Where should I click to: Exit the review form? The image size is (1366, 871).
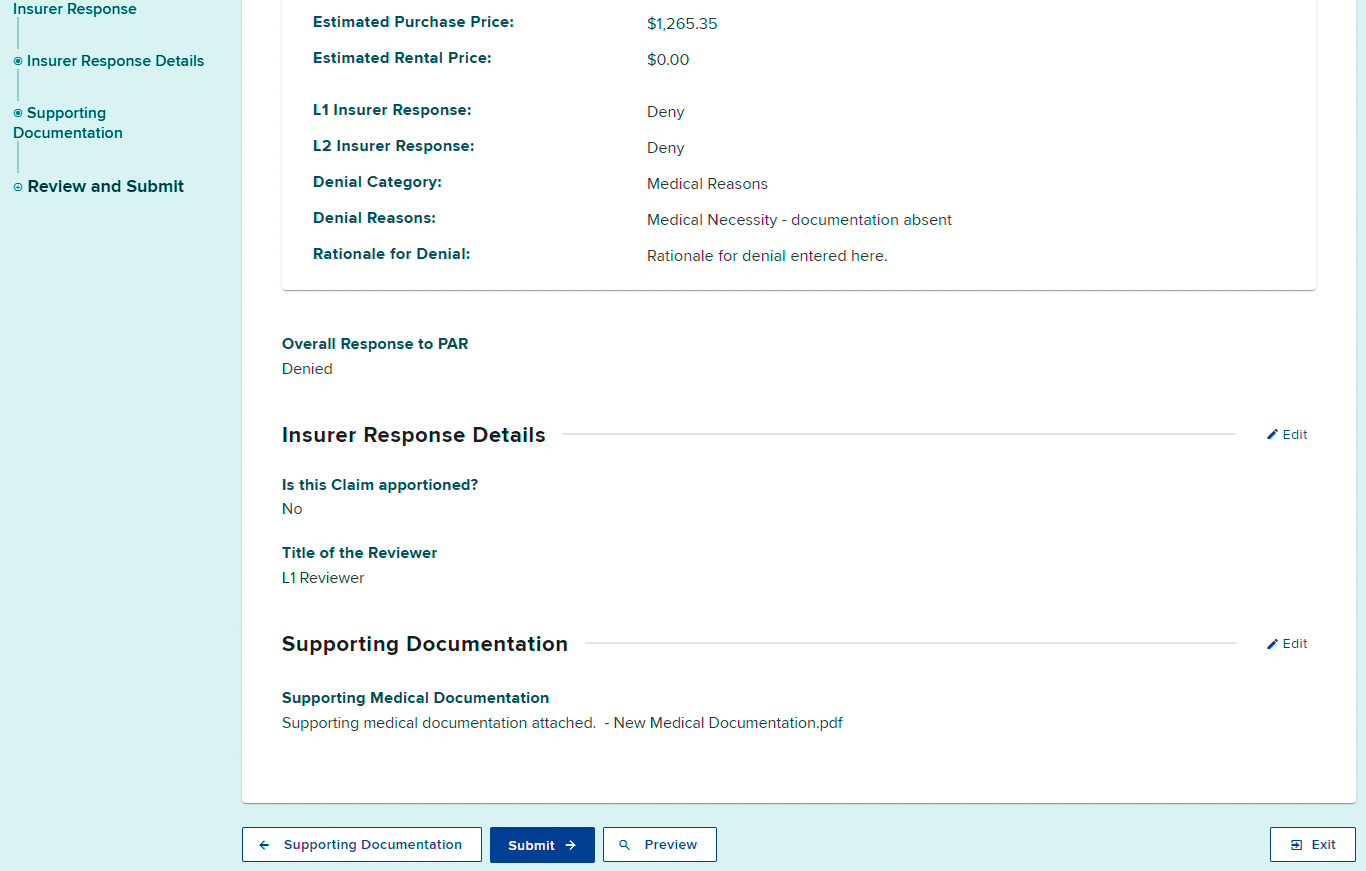point(1312,845)
